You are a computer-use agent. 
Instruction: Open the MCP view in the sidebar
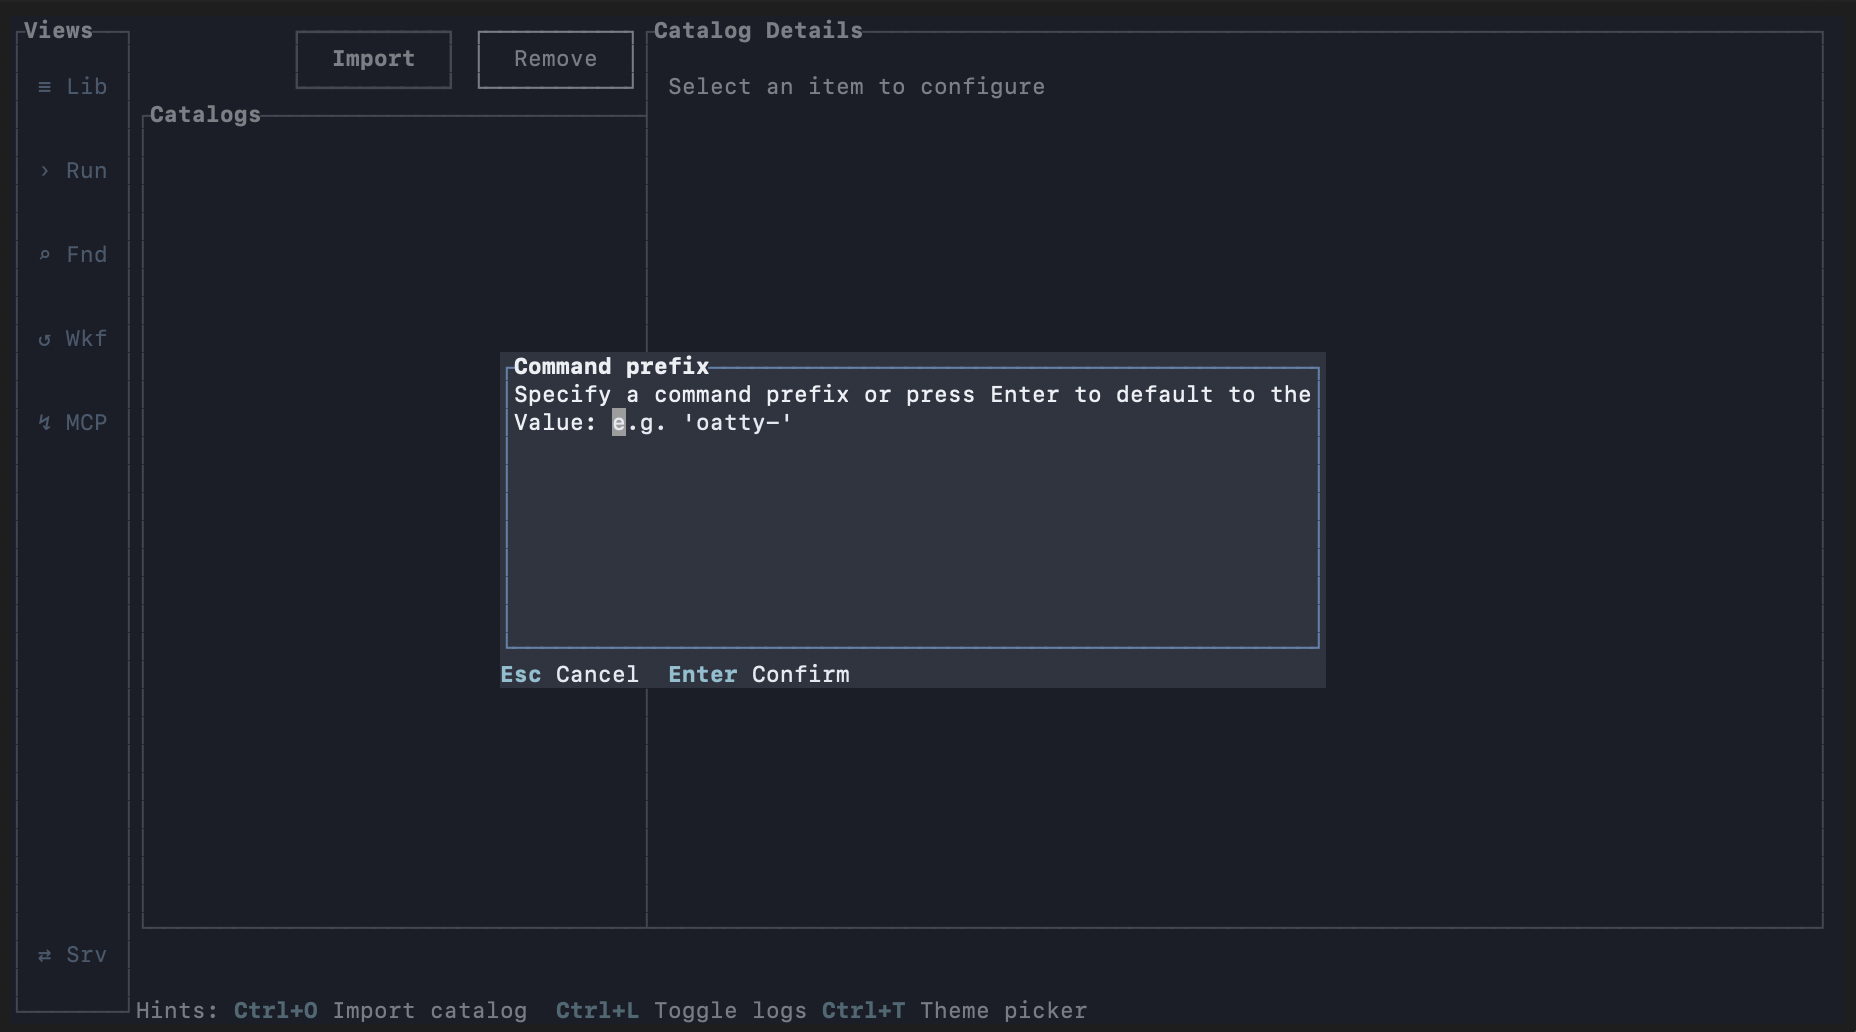pyautogui.click(x=72, y=422)
